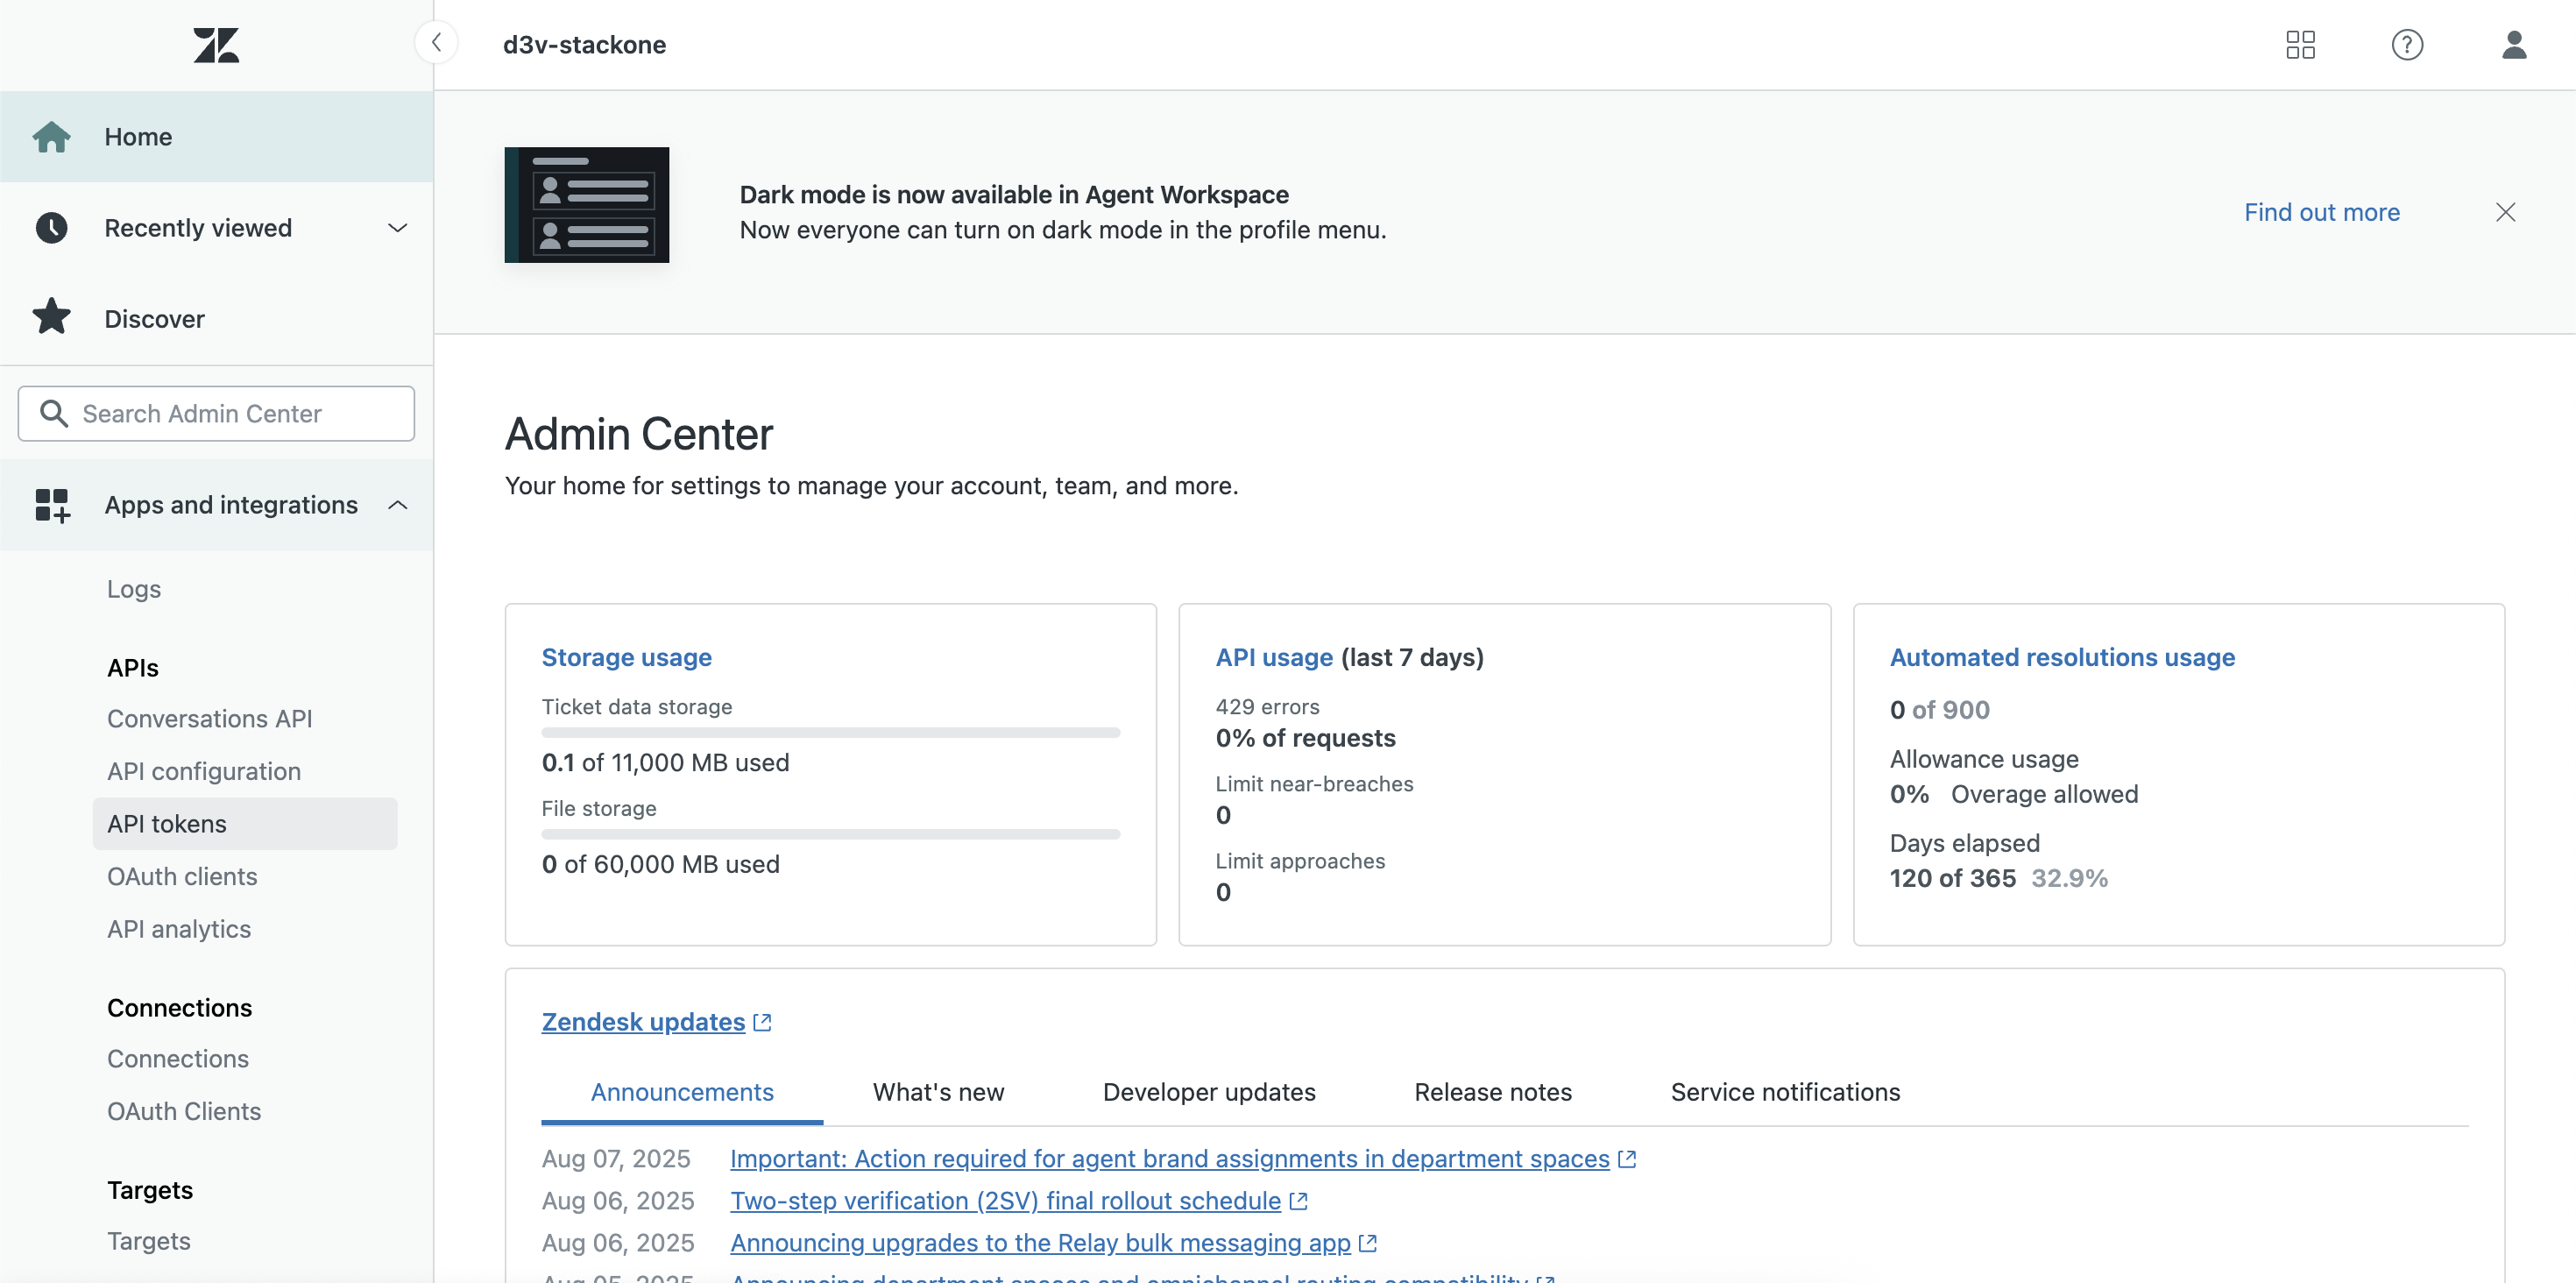Expand the Recently viewed section
This screenshot has height=1283, width=2576.
point(398,227)
